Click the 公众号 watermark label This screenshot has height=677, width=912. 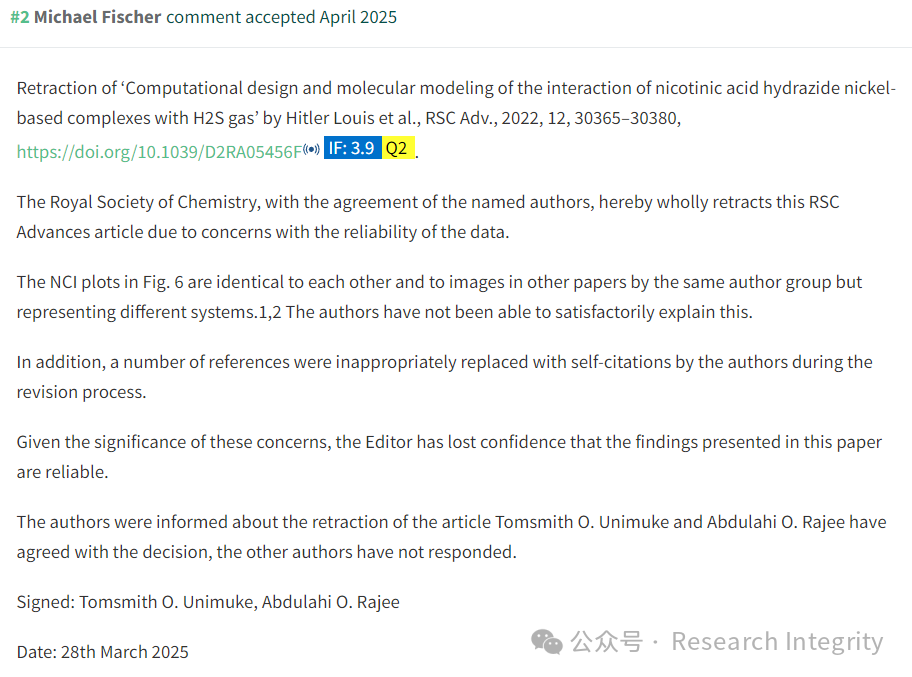[607, 642]
